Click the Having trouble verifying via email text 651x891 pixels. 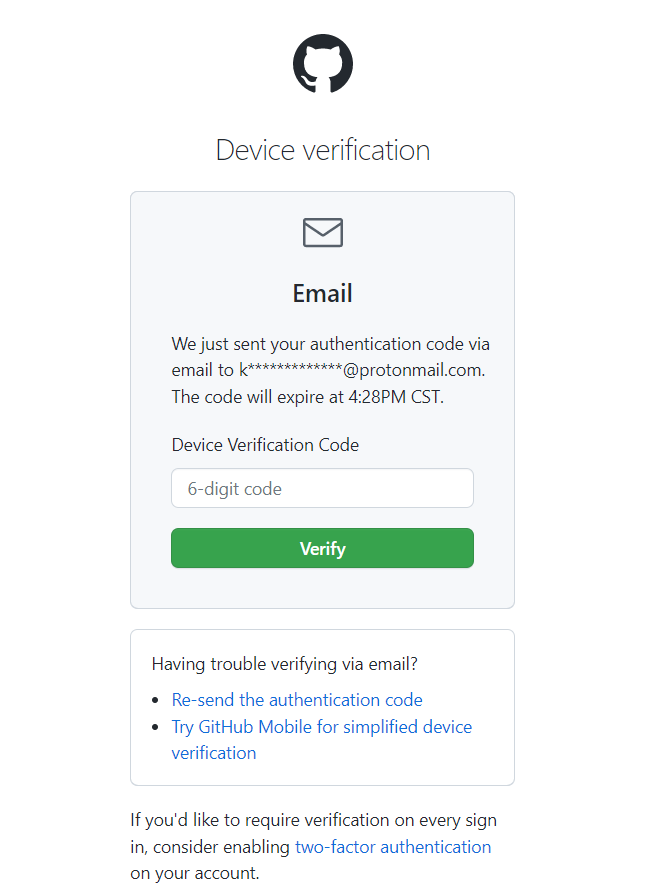click(285, 664)
